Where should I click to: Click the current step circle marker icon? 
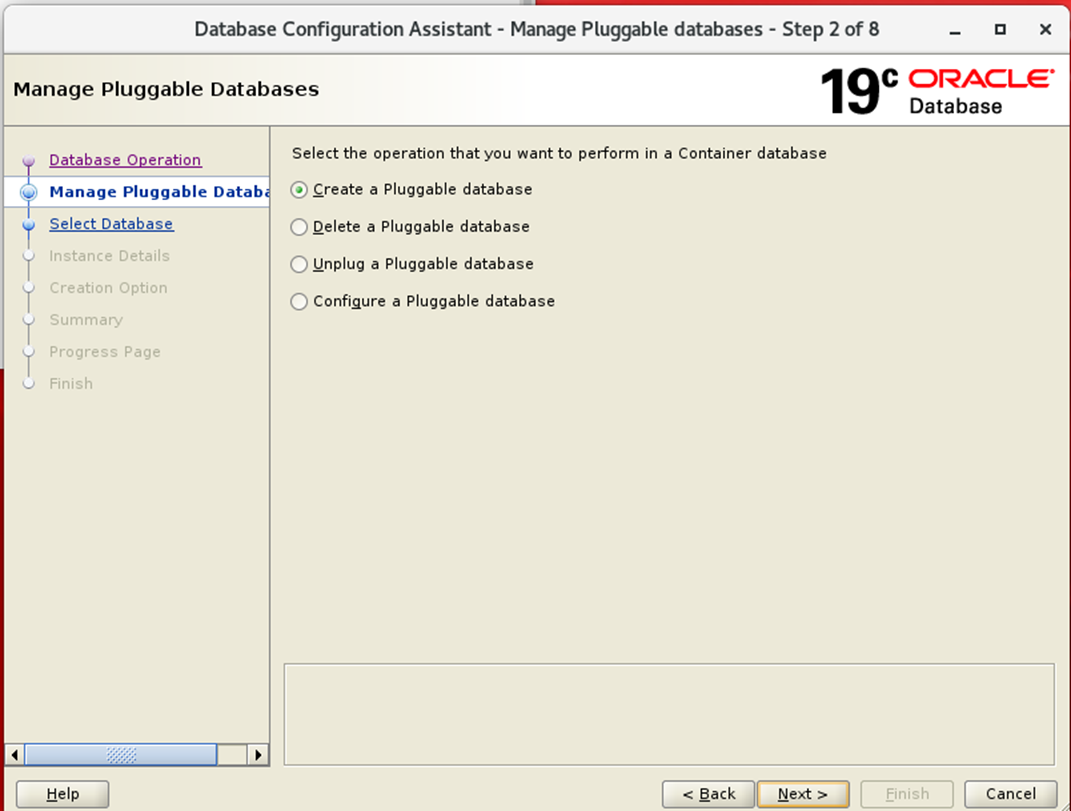pyautogui.click(x=29, y=193)
